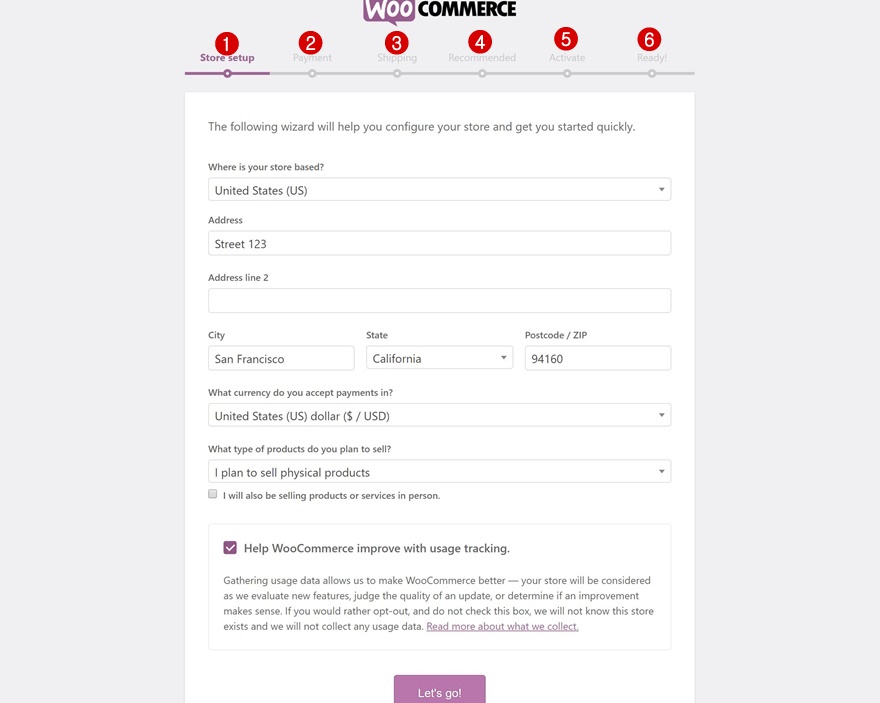This screenshot has width=880, height=703.
Task: Switch to Shipping step tab
Action: coord(397,59)
